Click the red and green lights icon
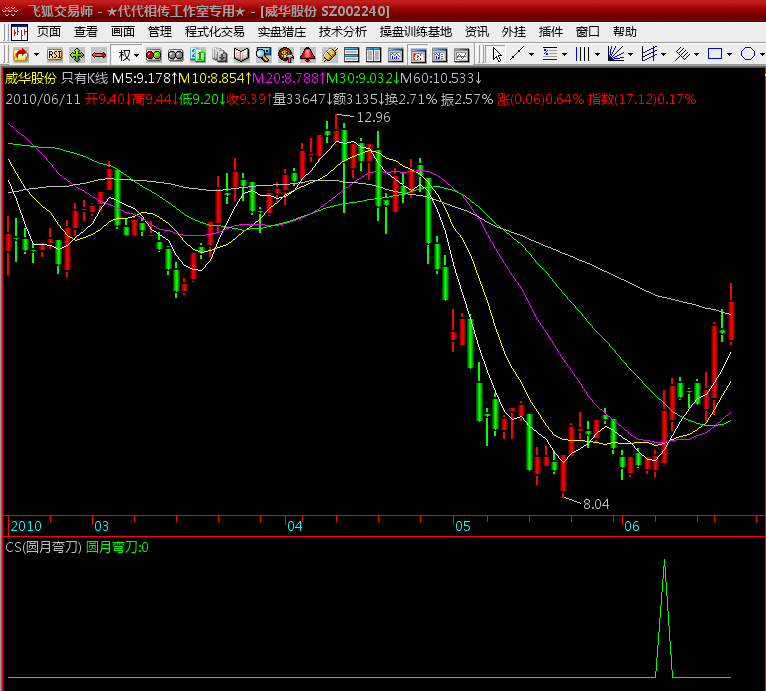 [x=153, y=55]
